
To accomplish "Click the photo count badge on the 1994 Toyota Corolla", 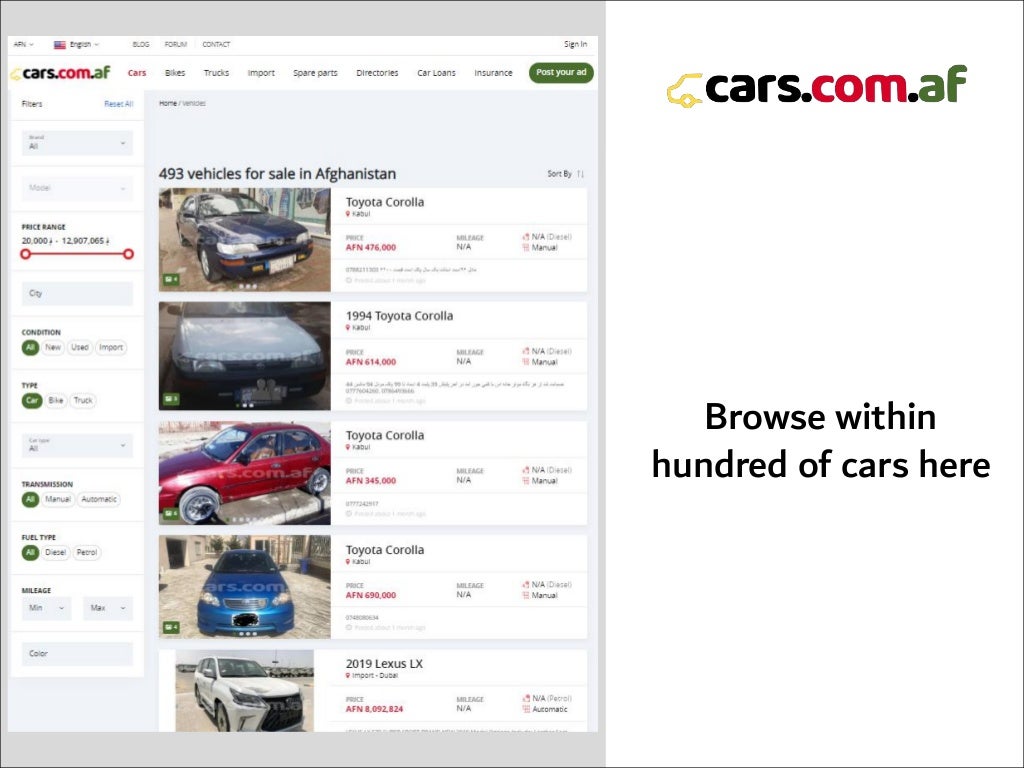I will coord(171,398).
